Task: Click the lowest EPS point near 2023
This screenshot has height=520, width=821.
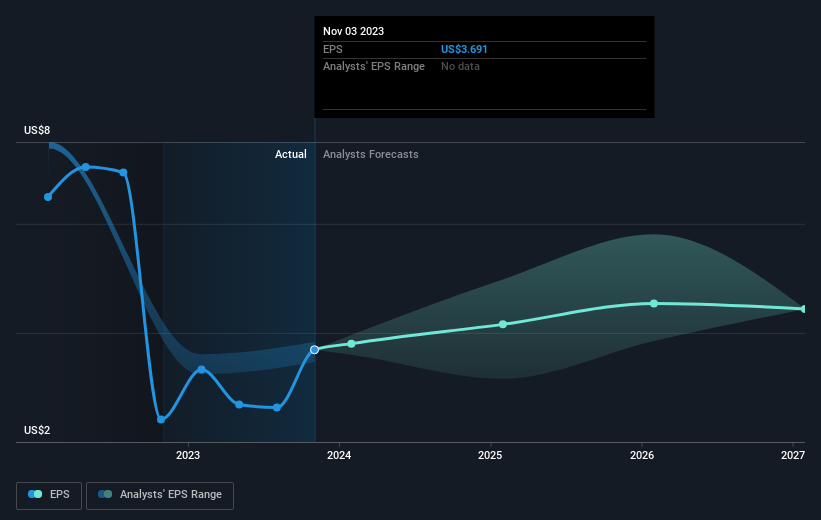Action: click(x=161, y=419)
